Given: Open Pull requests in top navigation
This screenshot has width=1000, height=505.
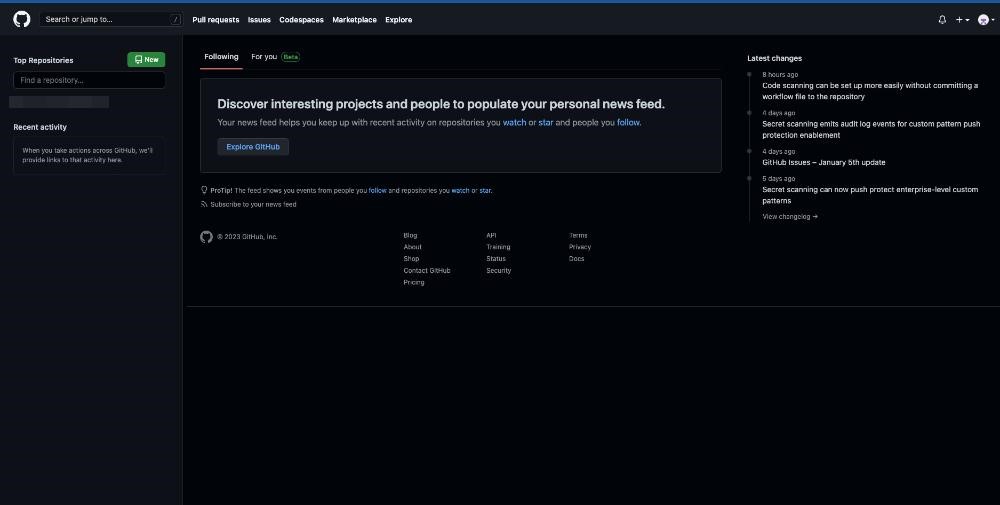Looking at the screenshot, I should [x=216, y=20].
